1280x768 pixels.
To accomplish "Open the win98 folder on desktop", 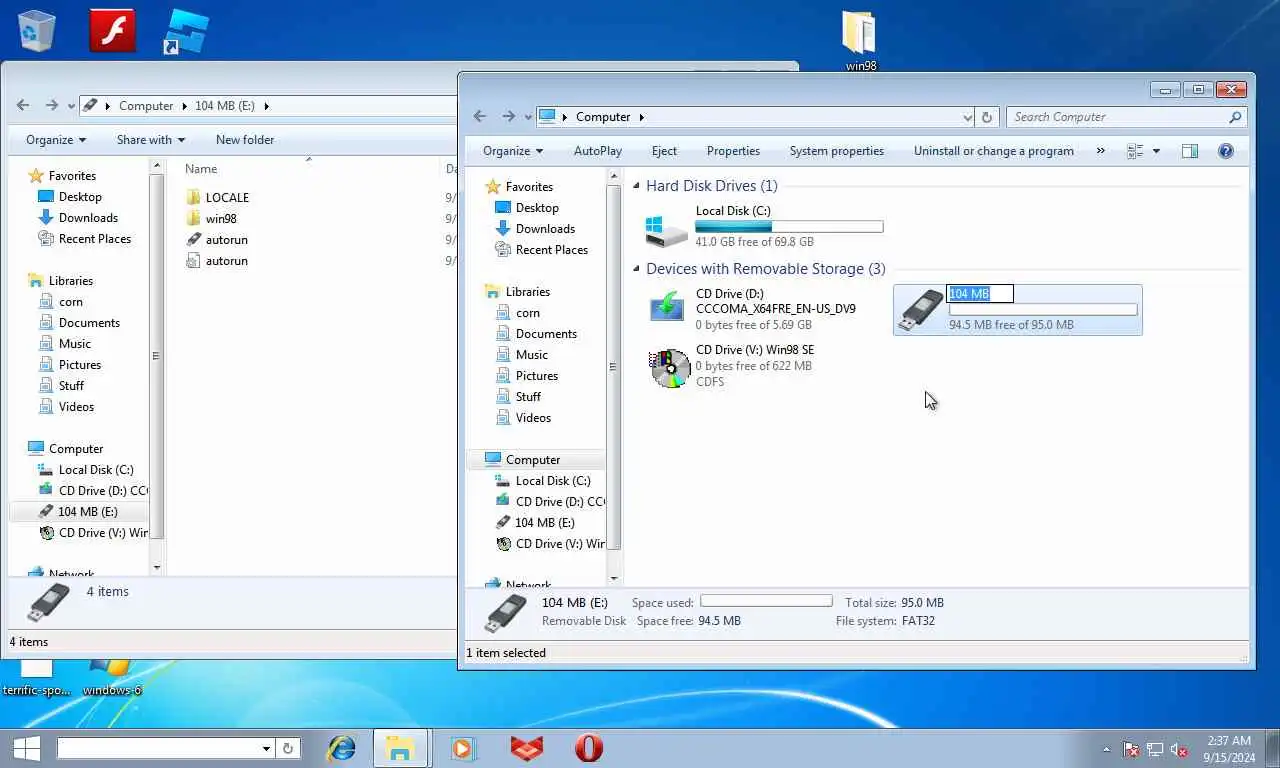I will [860, 40].
